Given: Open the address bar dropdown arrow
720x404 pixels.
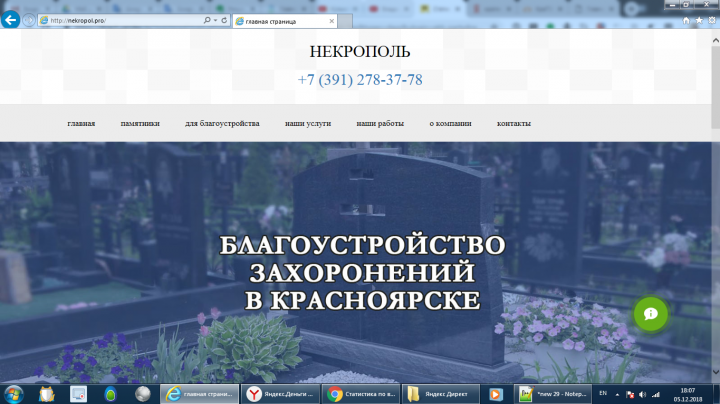Looking at the screenshot, I should tap(215, 20).
